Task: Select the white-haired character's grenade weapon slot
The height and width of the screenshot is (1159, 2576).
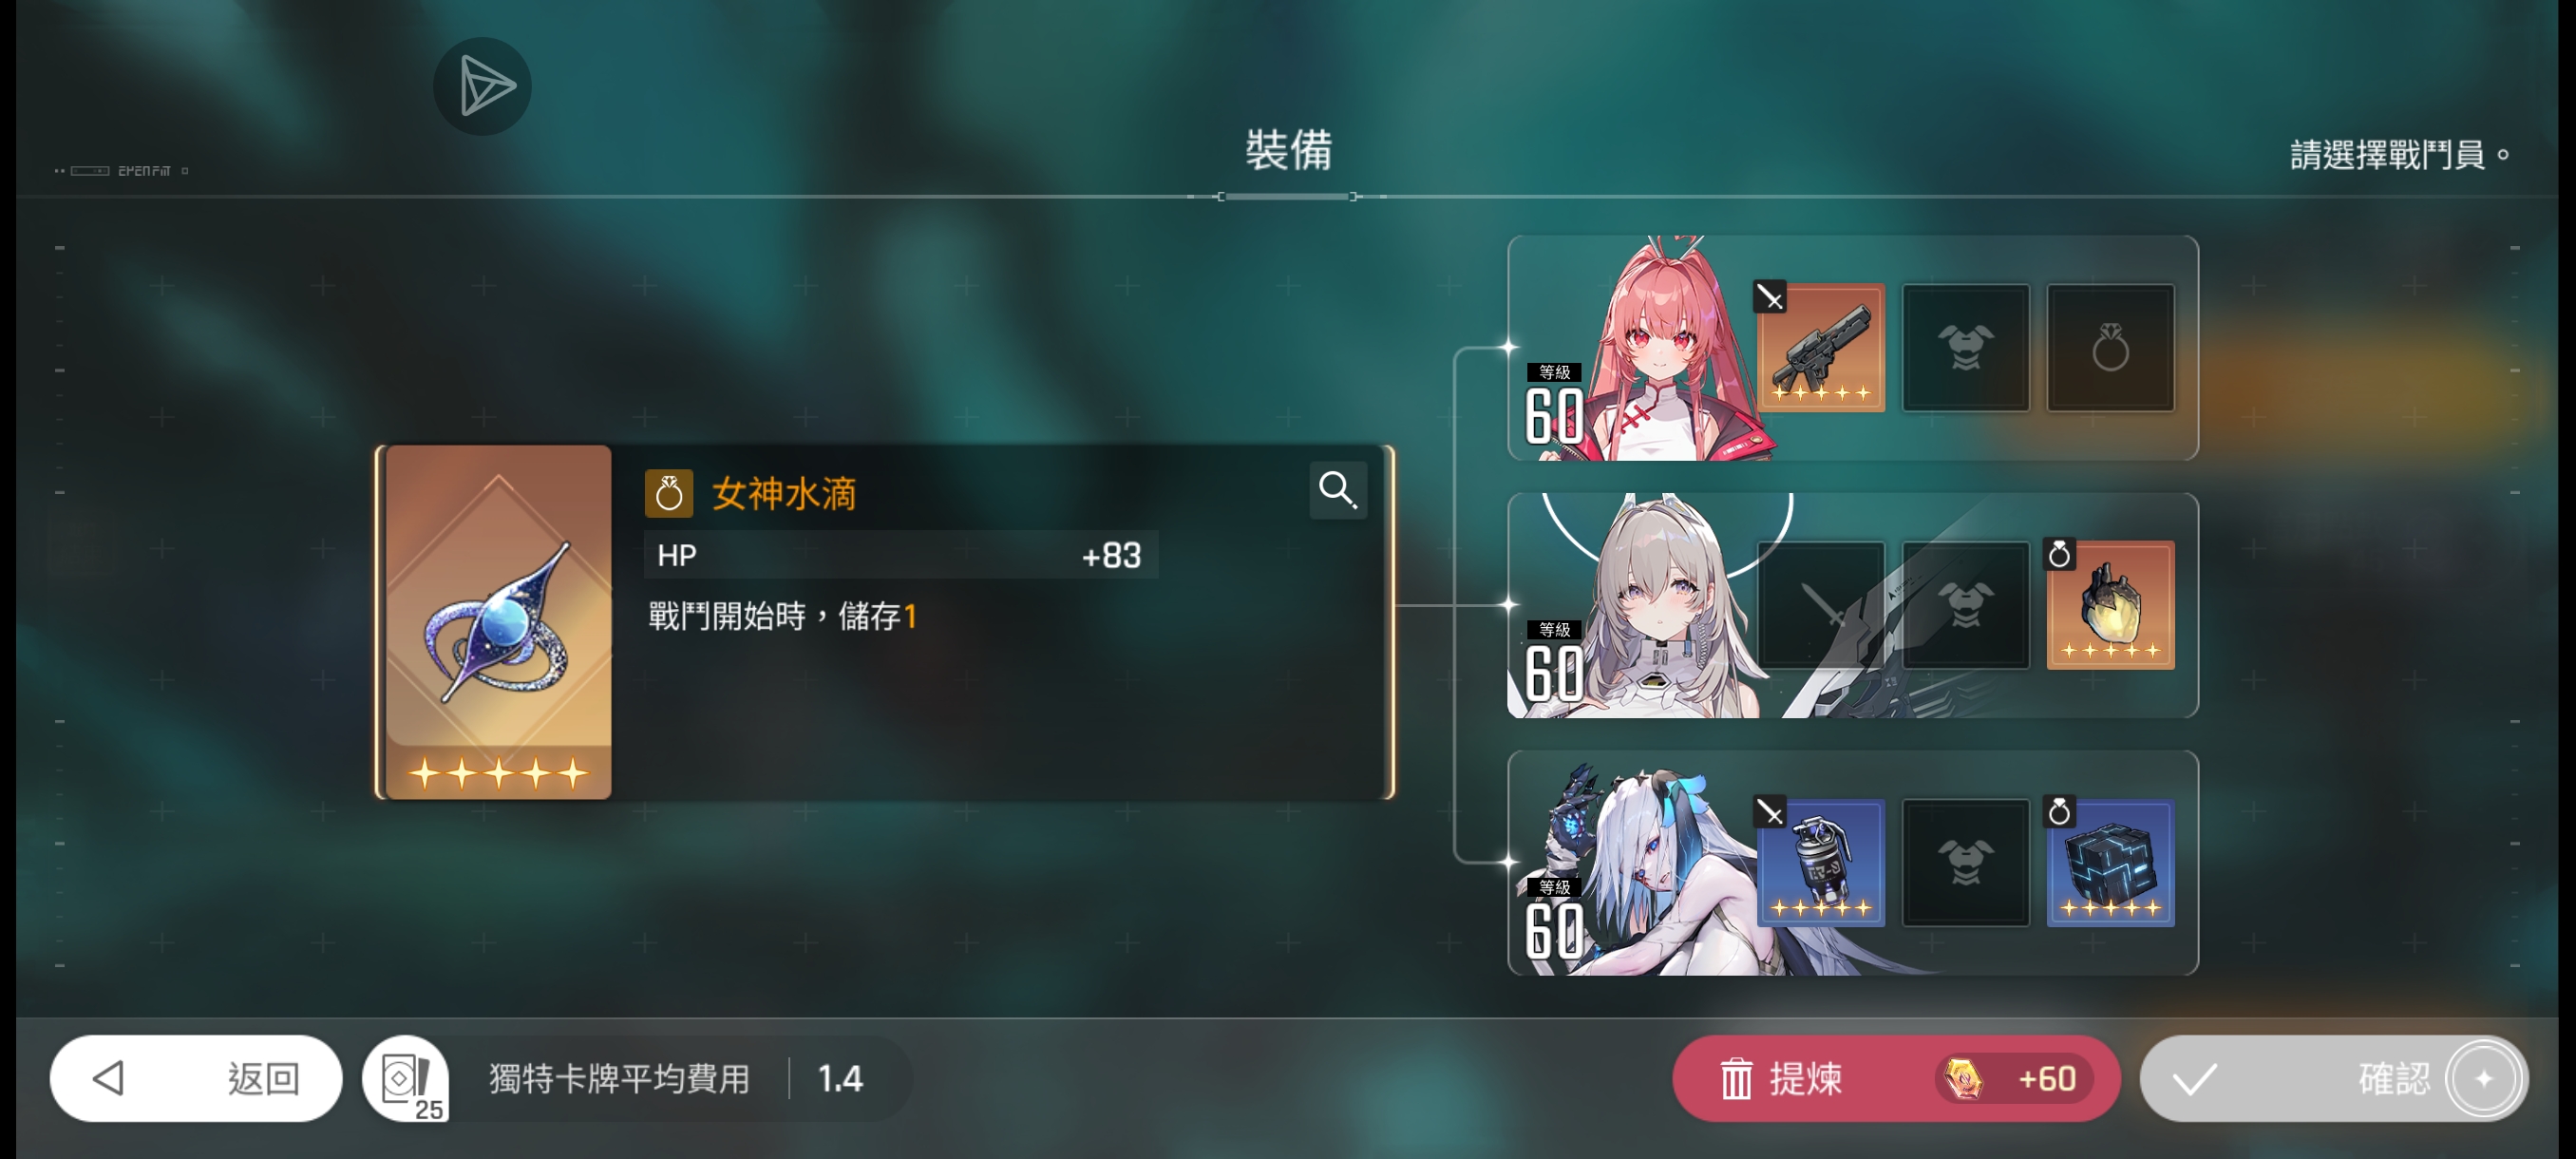Action: 1821,862
